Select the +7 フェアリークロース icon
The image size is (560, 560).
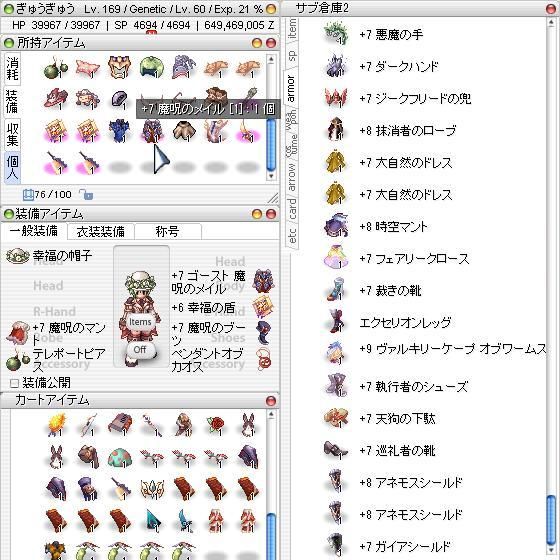click(x=336, y=258)
